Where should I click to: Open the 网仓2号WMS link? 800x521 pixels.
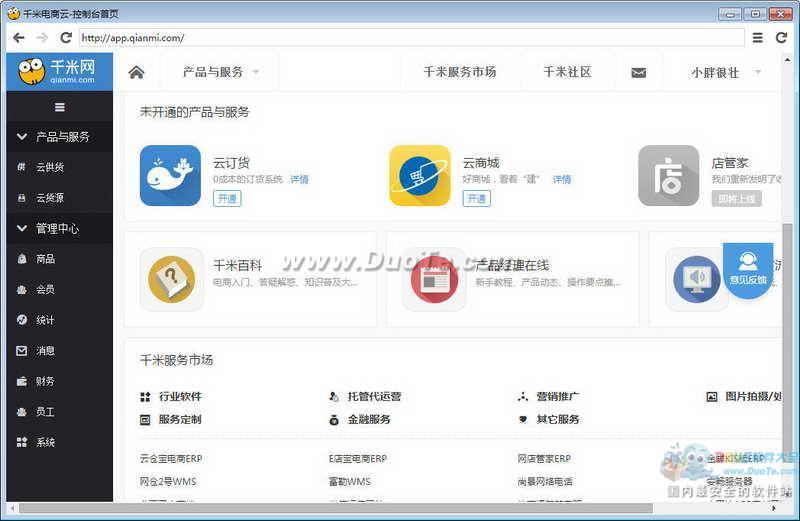168,481
